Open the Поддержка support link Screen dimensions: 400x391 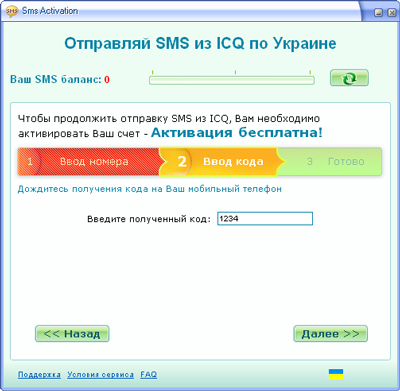coord(39,375)
